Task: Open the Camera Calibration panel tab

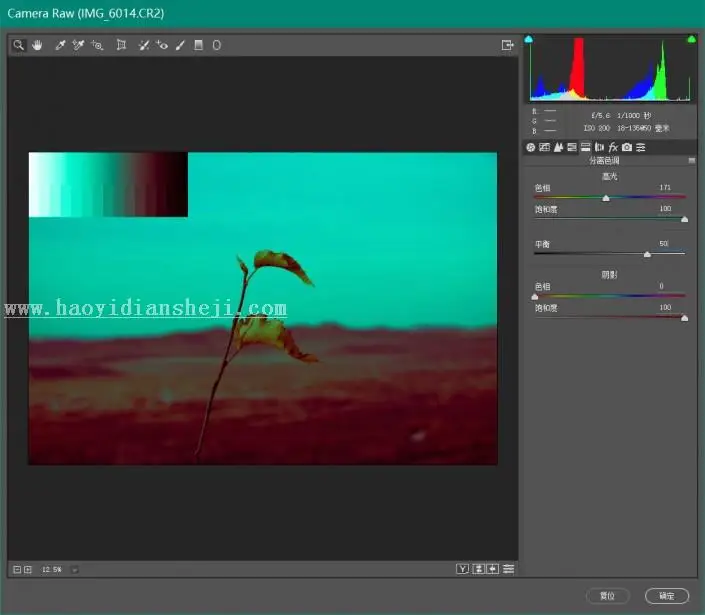Action: click(x=627, y=147)
